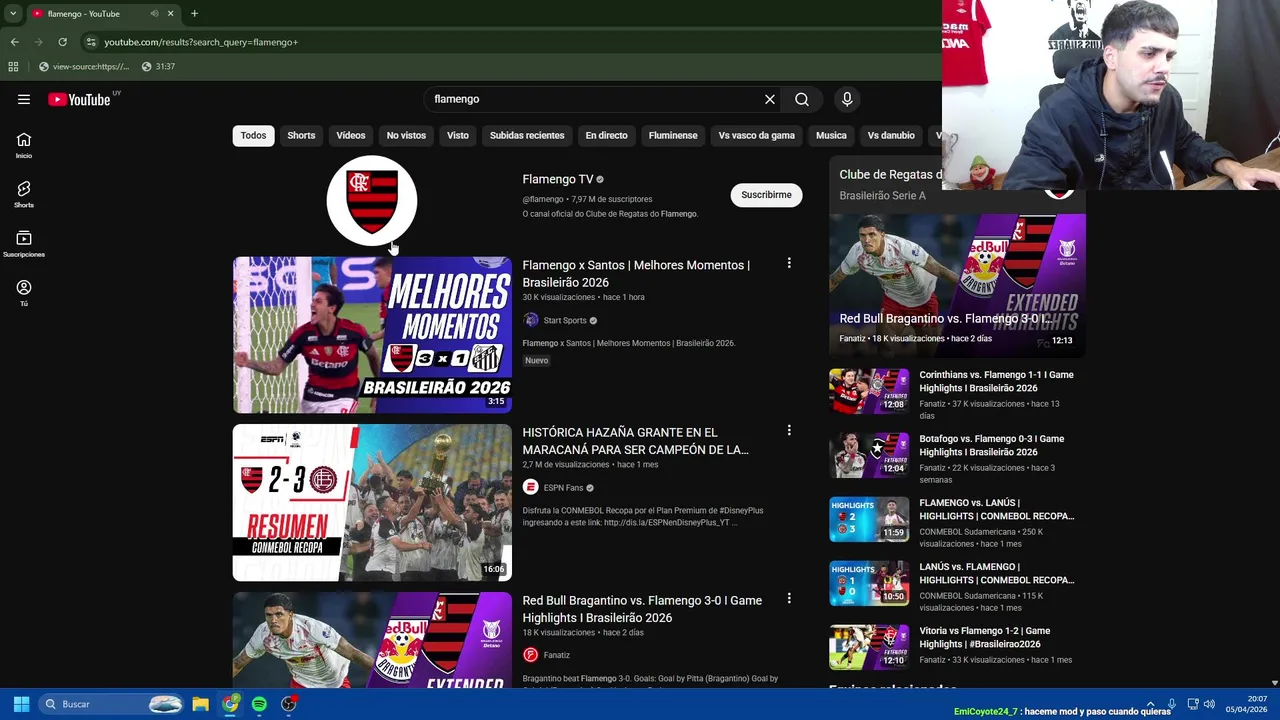Mute the tab via its speaker icon
This screenshot has width=1280, height=720.
(x=154, y=14)
